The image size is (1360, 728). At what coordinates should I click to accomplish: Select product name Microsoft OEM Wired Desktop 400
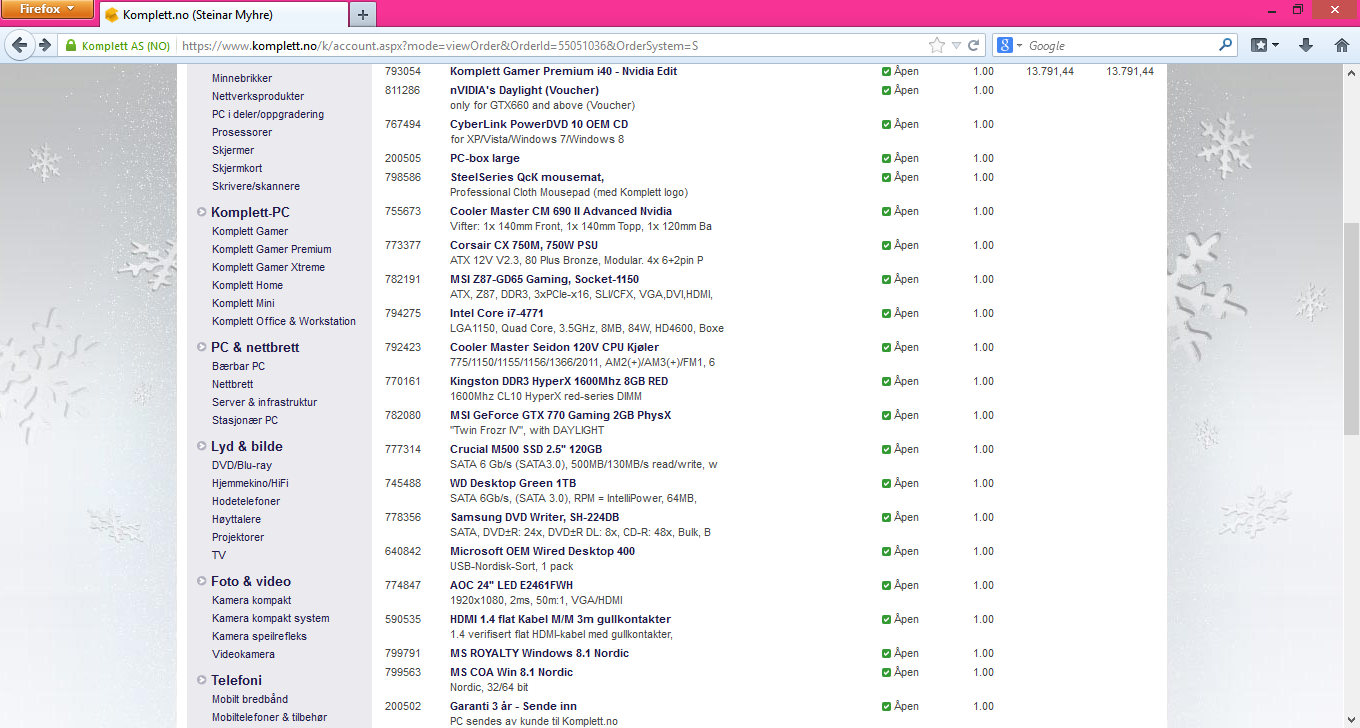542,551
